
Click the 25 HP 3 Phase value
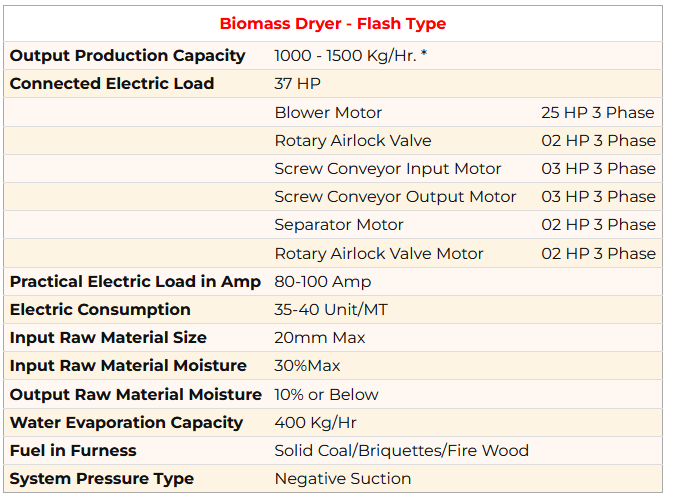(598, 113)
